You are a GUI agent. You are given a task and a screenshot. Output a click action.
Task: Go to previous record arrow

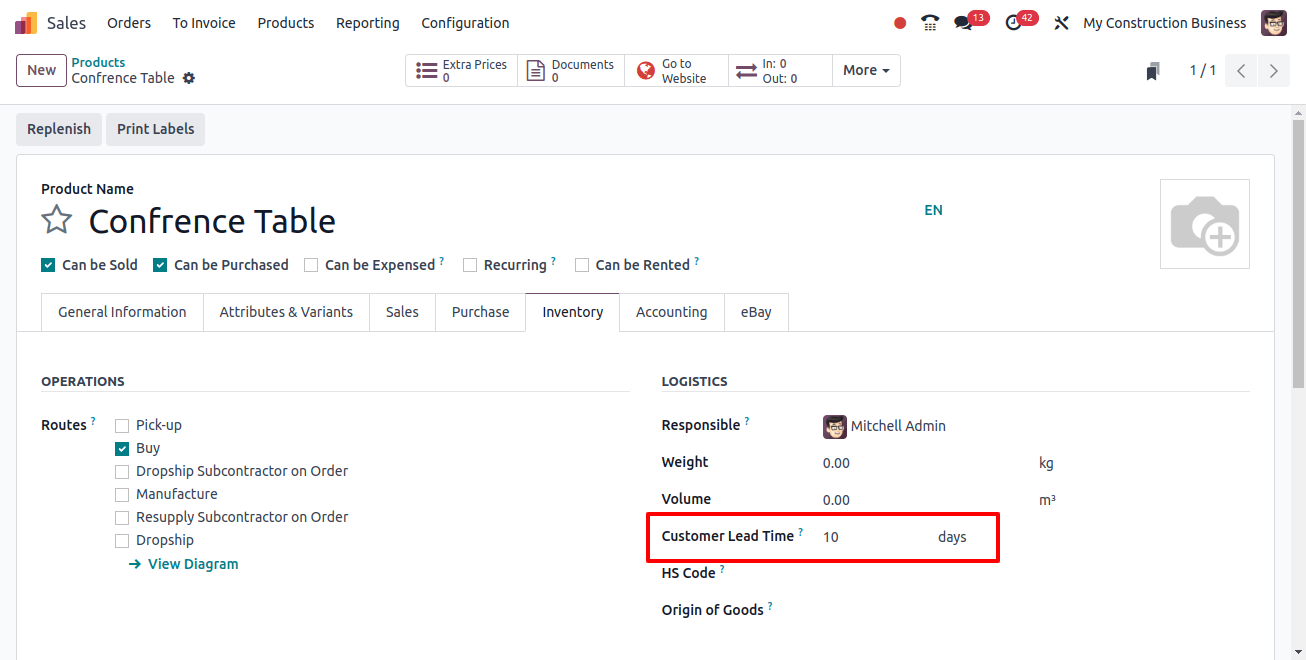pyautogui.click(x=1241, y=71)
